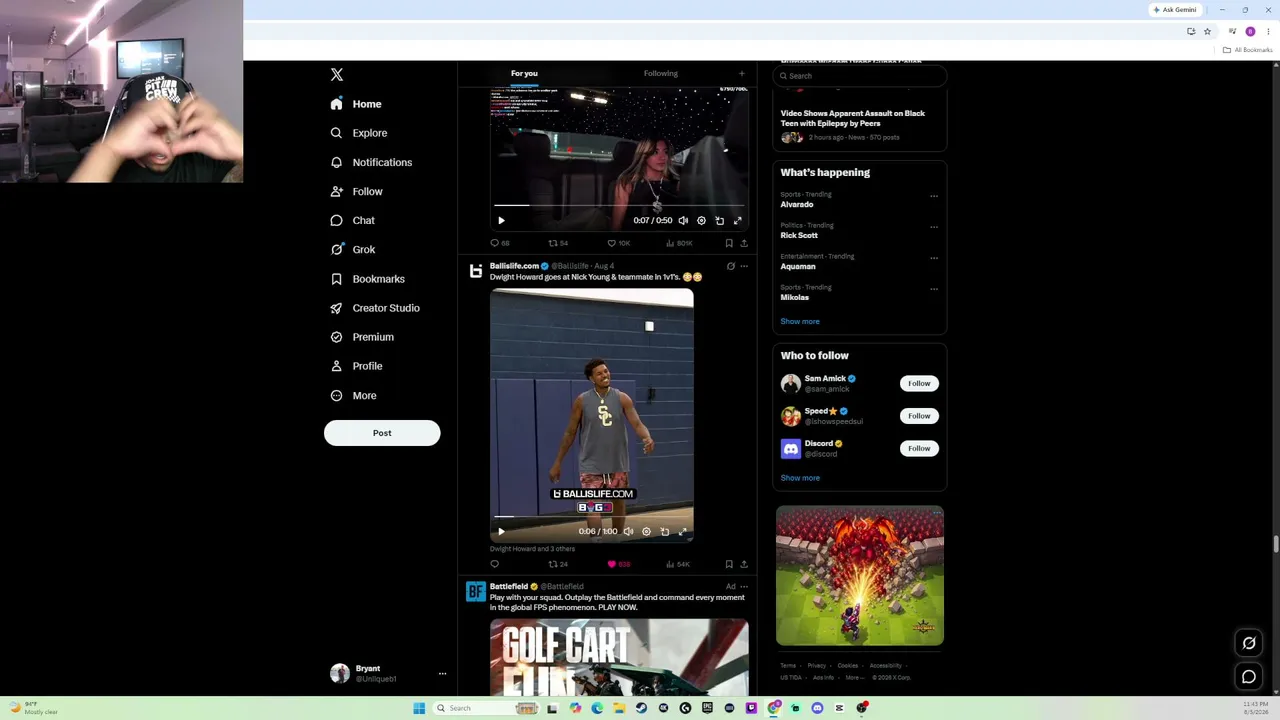Enter fullscreen on the Ballislife video

pyautogui.click(x=683, y=532)
